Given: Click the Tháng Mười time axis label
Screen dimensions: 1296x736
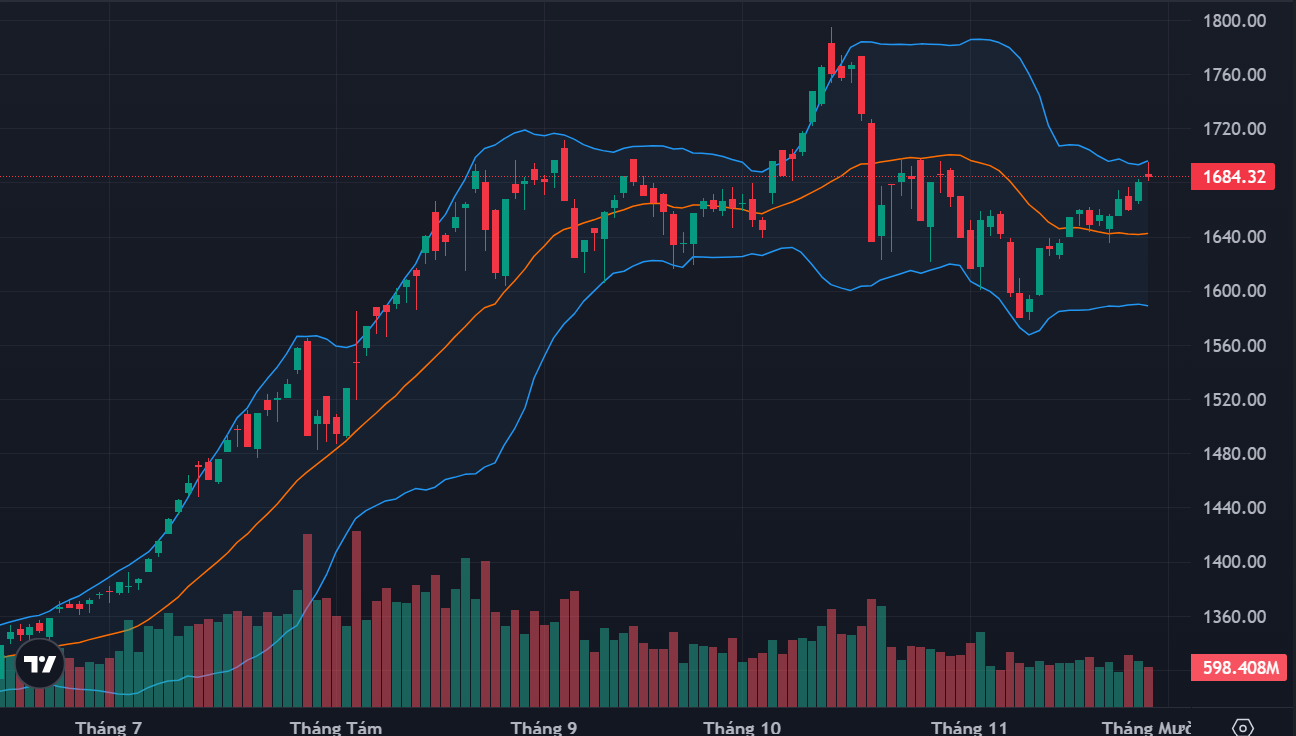Looking at the screenshot, I should (x=1141, y=727).
